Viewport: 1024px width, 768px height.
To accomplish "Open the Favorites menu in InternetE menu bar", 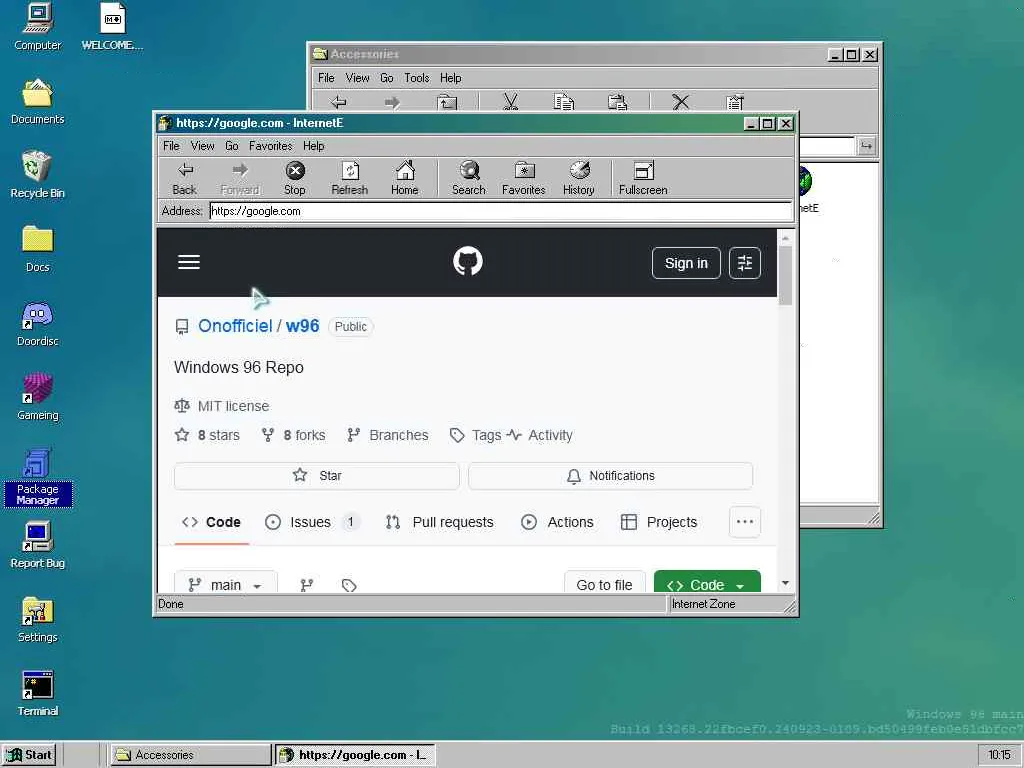I will [270, 146].
